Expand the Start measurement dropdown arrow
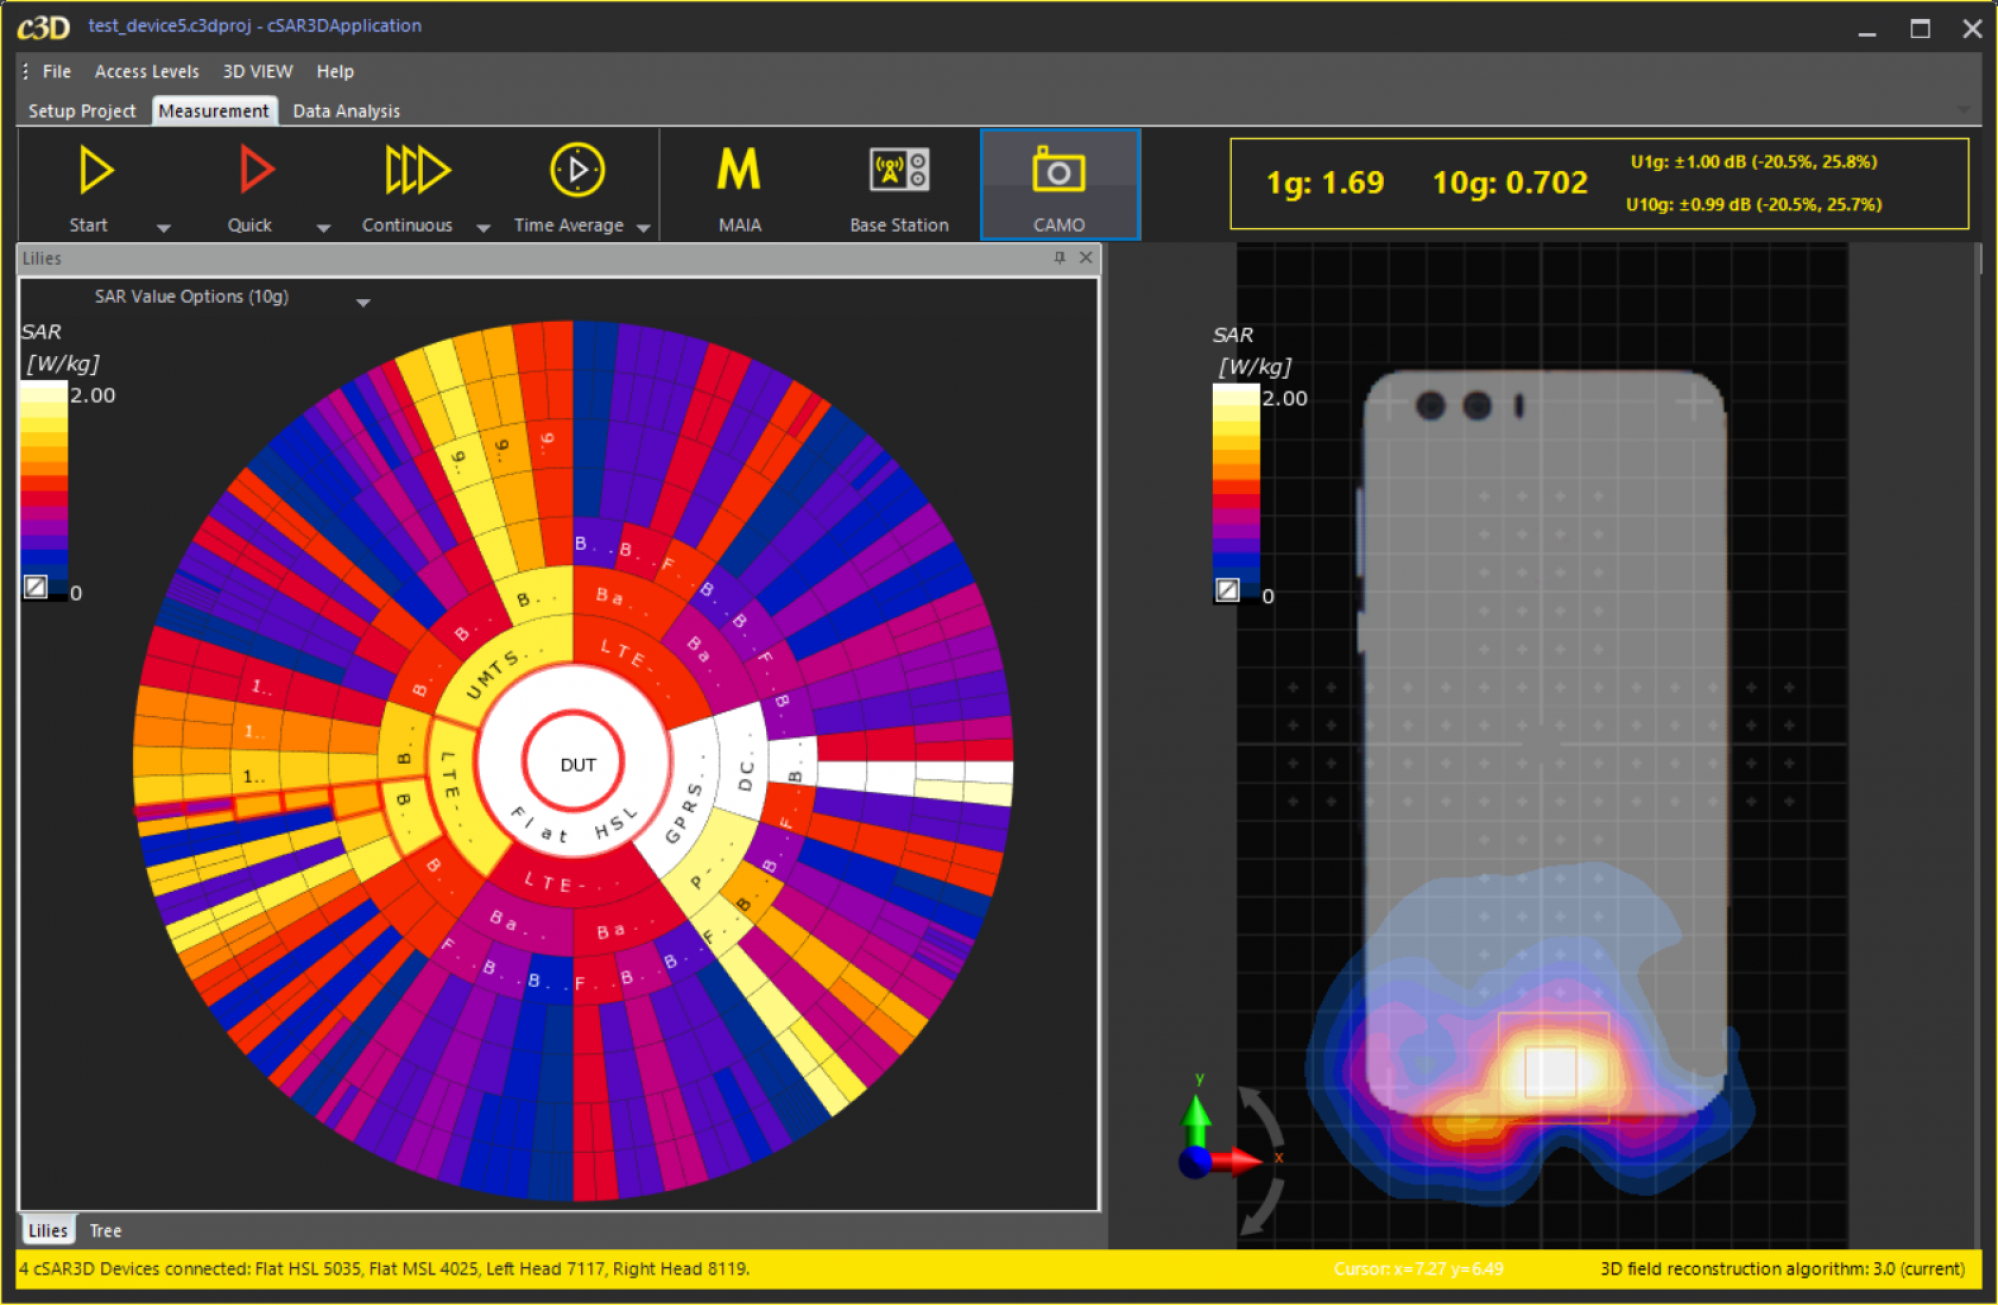Viewport: 1998px width, 1305px height. coord(163,228)
